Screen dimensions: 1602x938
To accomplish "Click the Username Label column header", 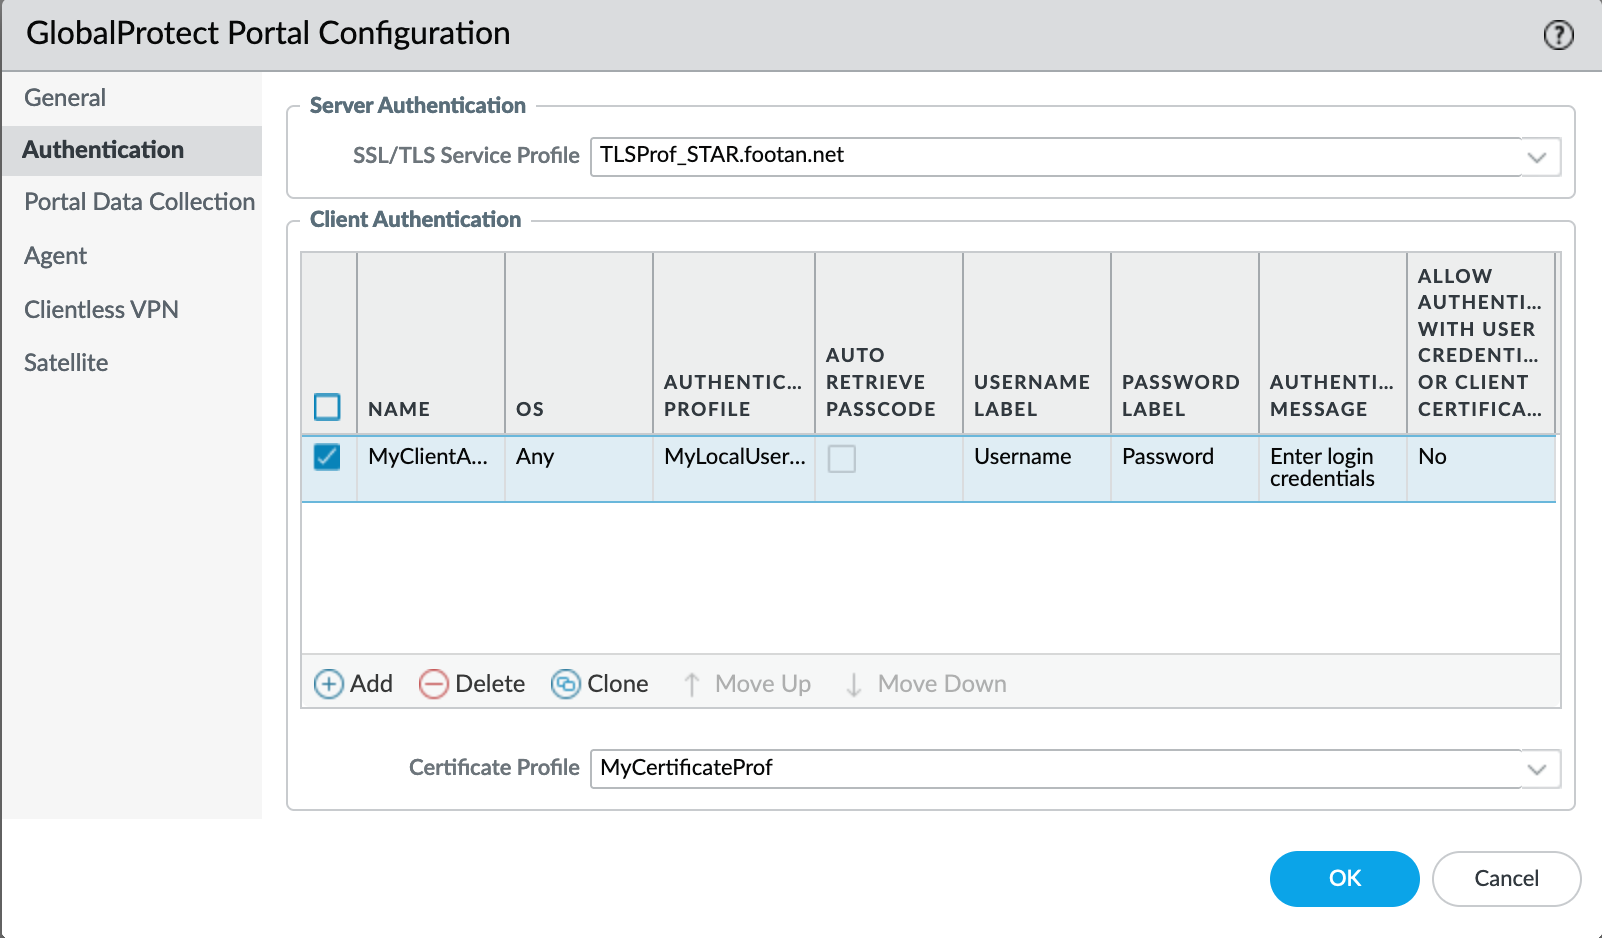I will pyautogui.click(x=1037, y=343).
